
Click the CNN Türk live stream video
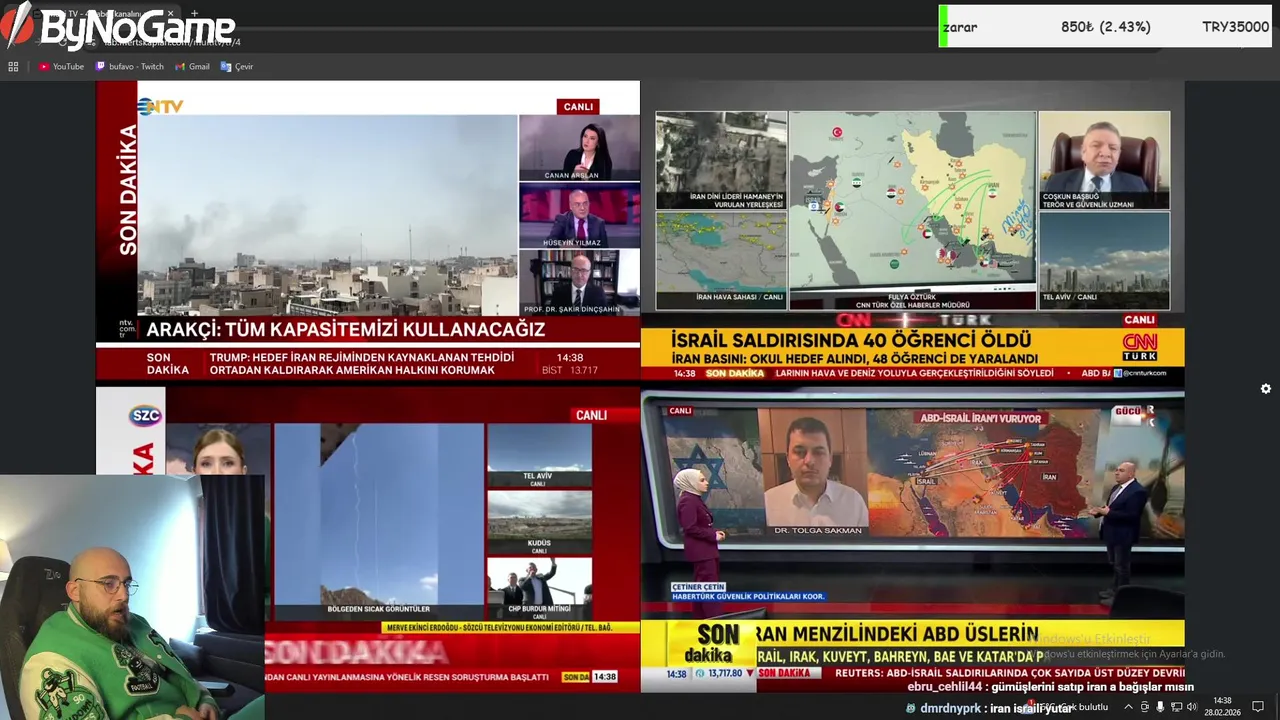click(912, 231)
